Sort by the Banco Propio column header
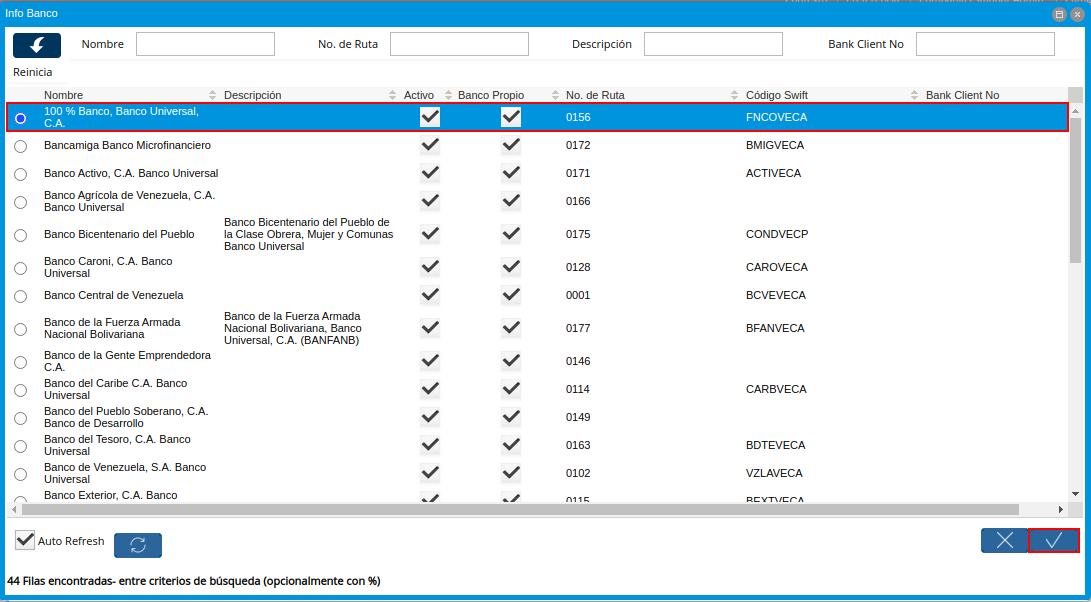 tap(490, 95)
